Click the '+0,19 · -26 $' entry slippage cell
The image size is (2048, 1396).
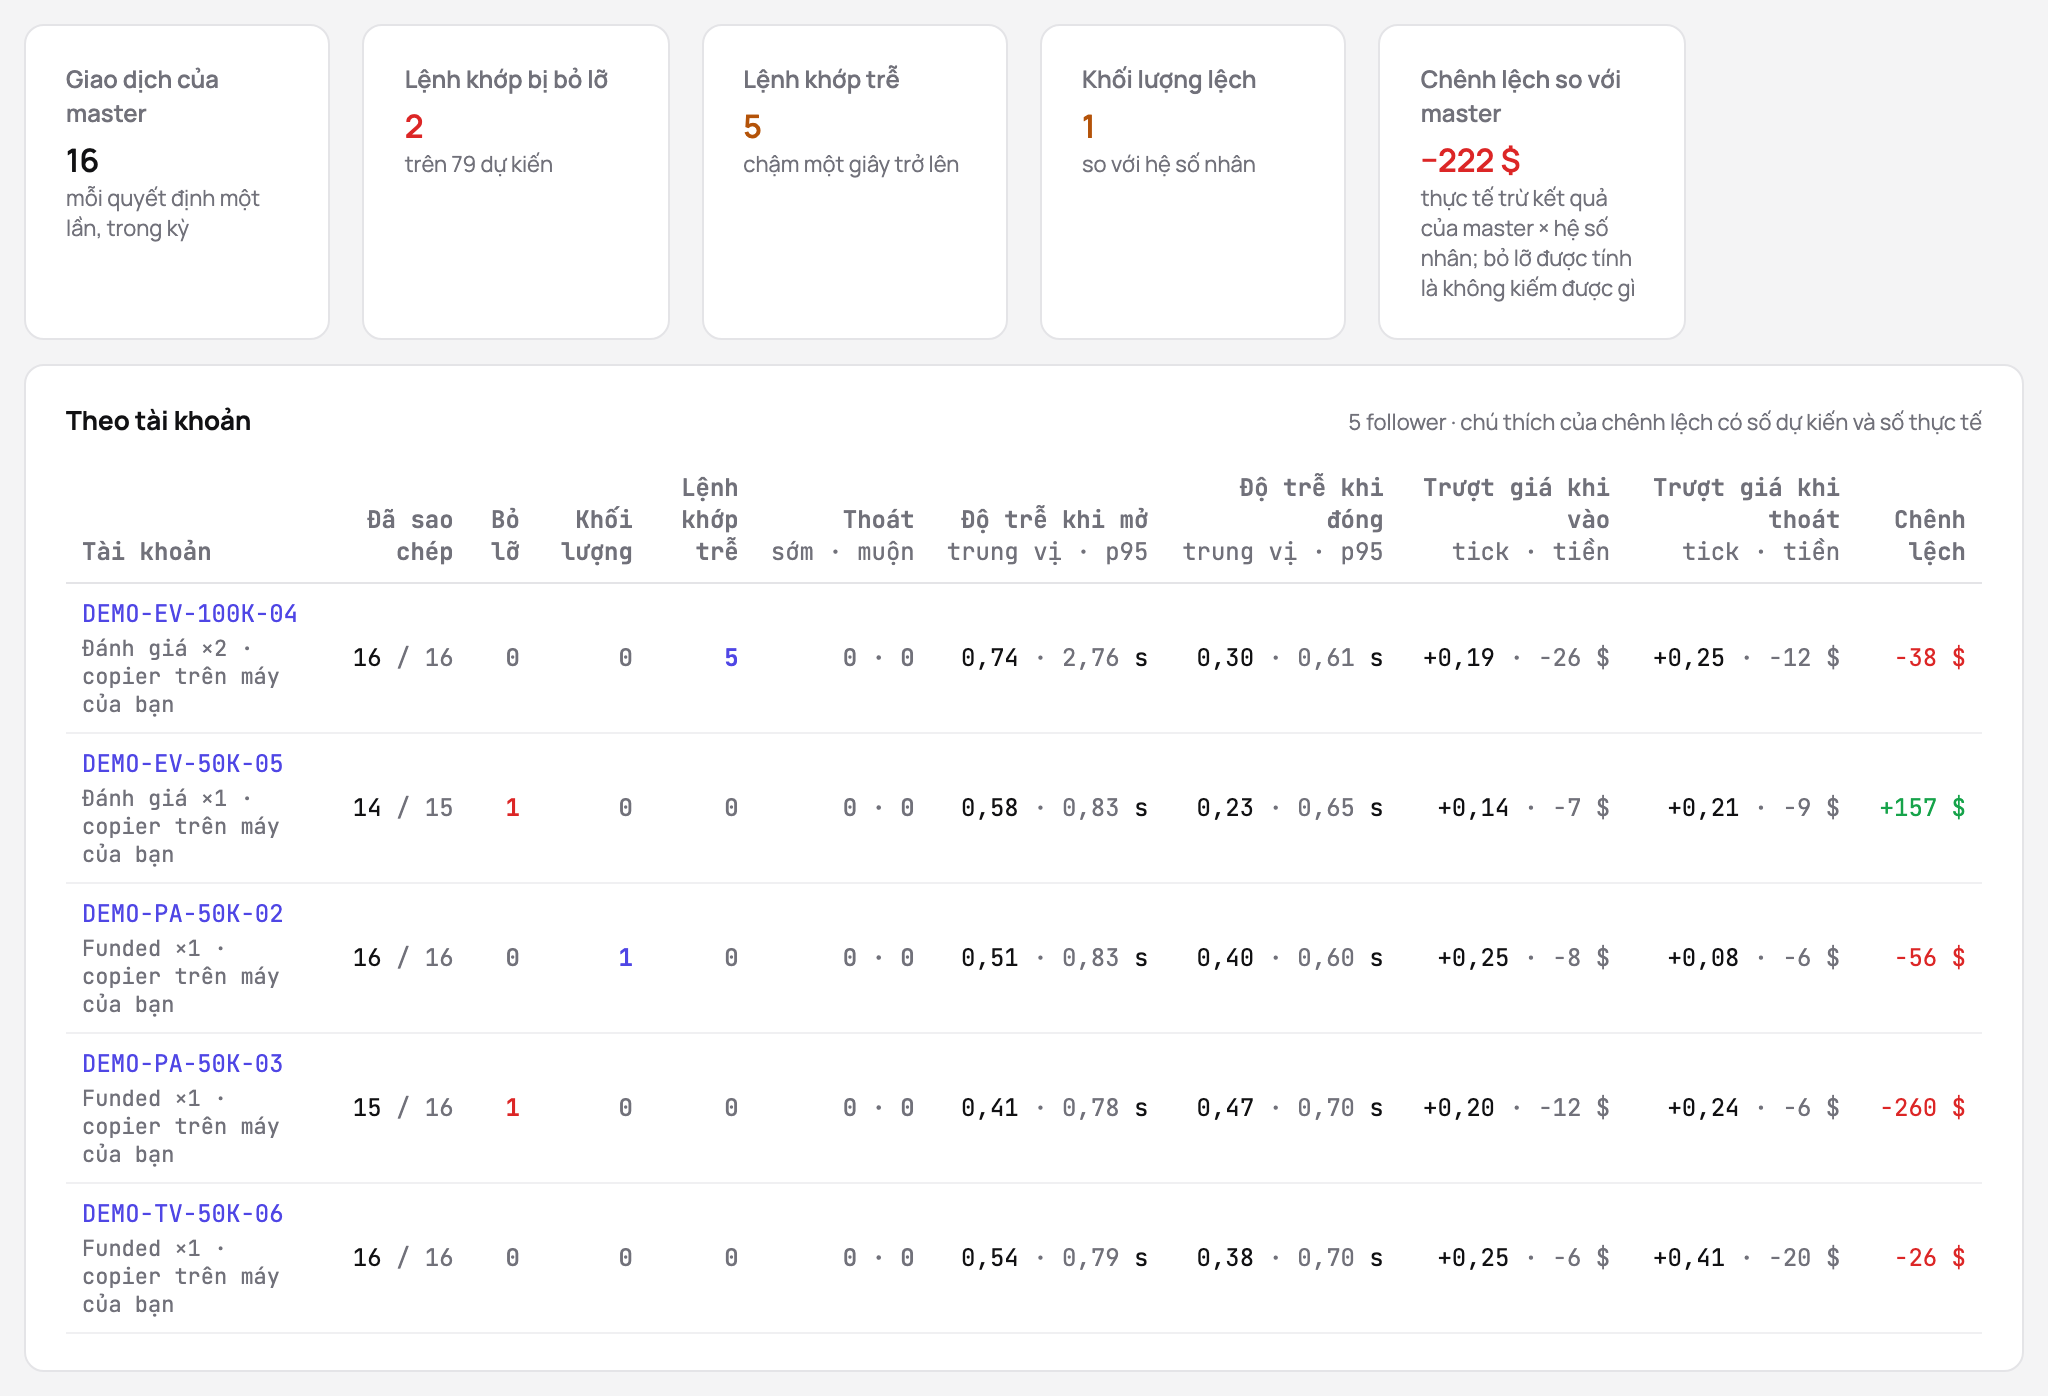[1516, 658]
